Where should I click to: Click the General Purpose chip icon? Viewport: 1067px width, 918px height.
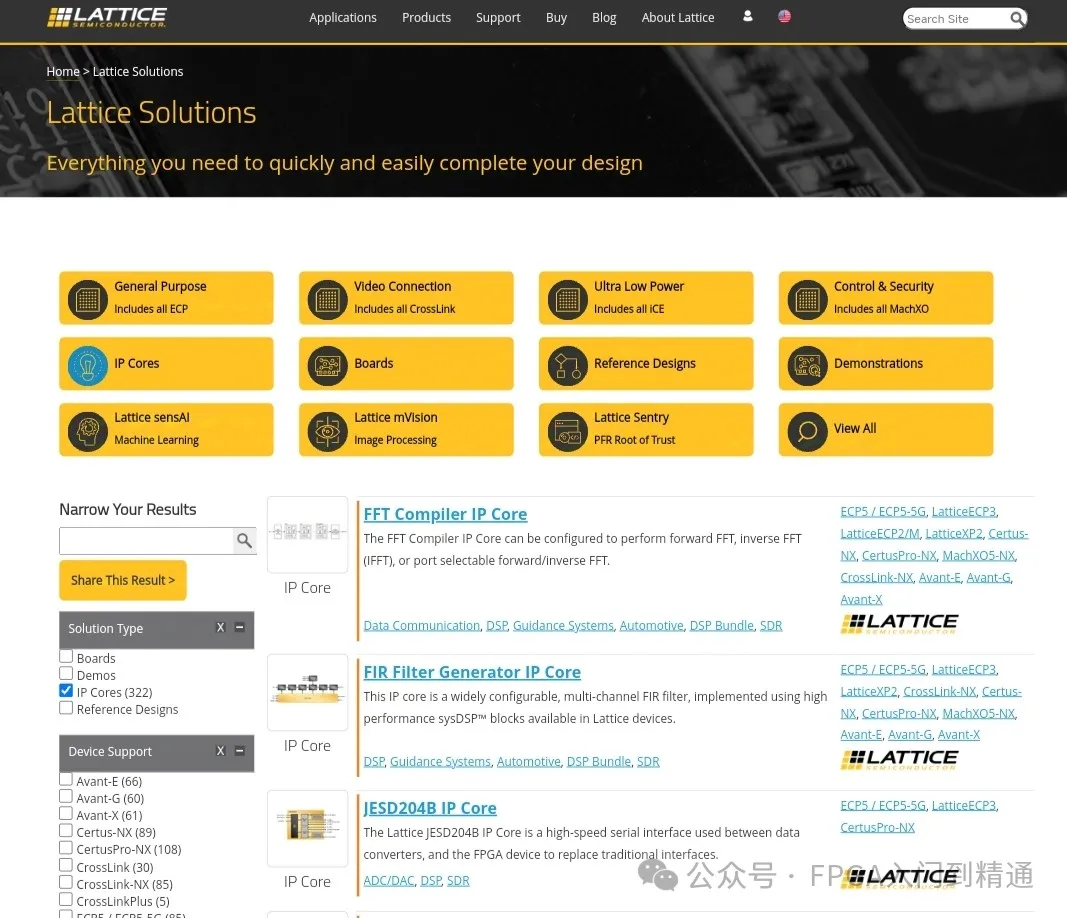click(87, 299)
